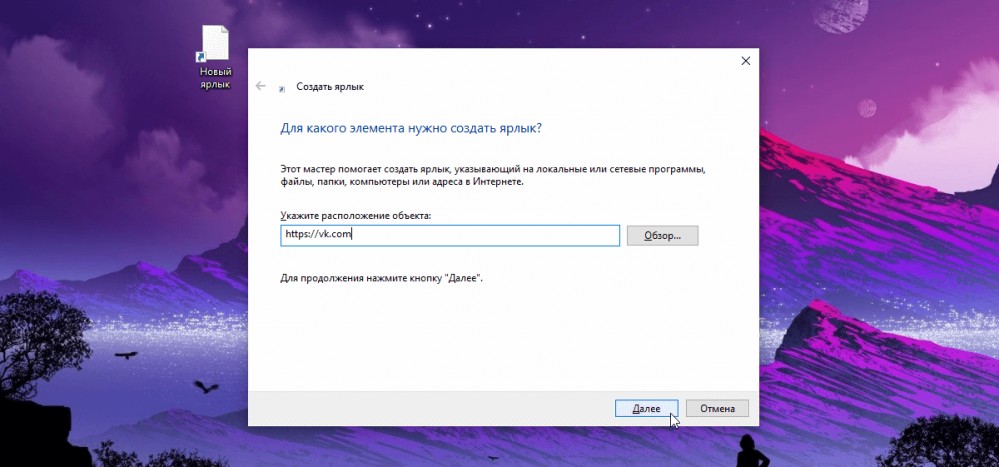Click the https://vk.com text in the field

(319, 234)
